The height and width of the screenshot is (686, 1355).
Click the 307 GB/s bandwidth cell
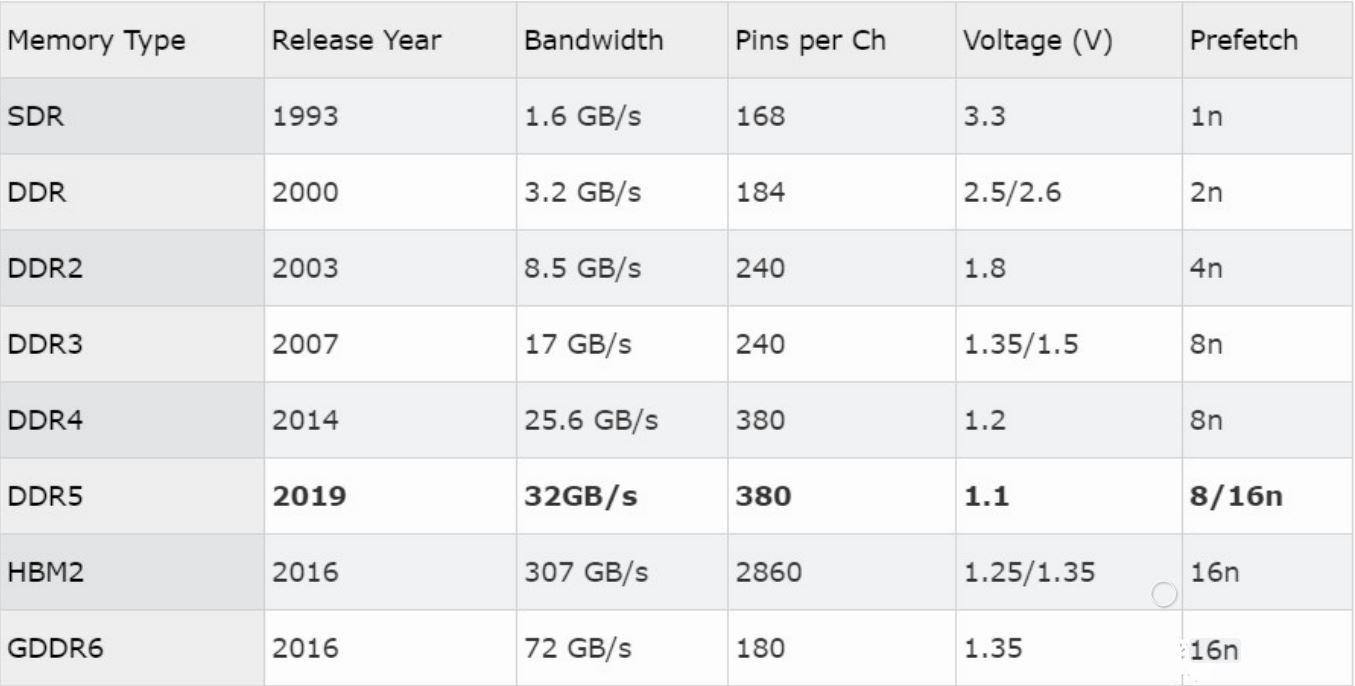tap(587, 572)
